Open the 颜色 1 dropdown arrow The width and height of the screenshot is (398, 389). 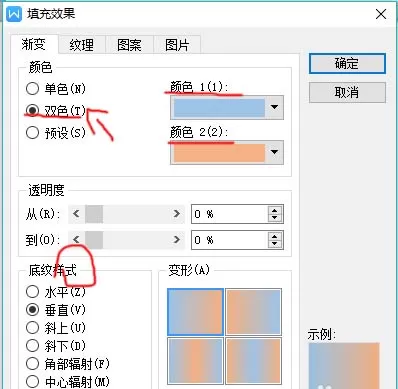274,107
